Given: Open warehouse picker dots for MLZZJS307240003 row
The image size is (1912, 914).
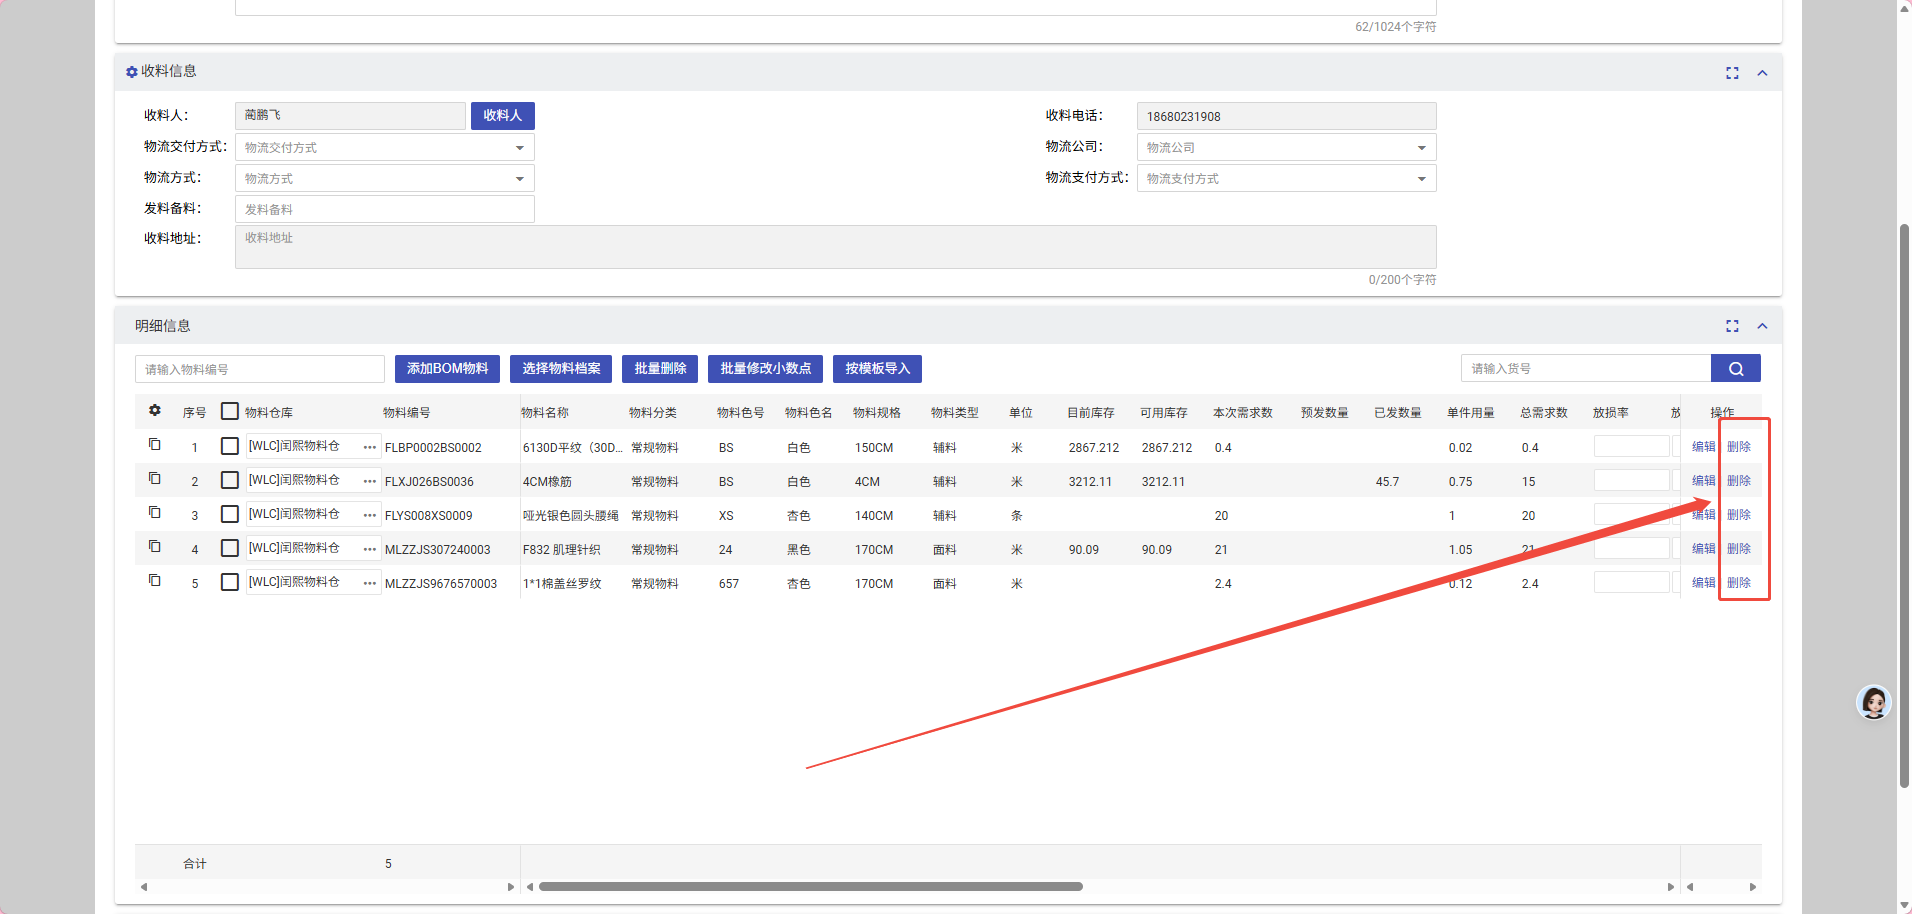Looking at the screenshot, I should point(370,549).
